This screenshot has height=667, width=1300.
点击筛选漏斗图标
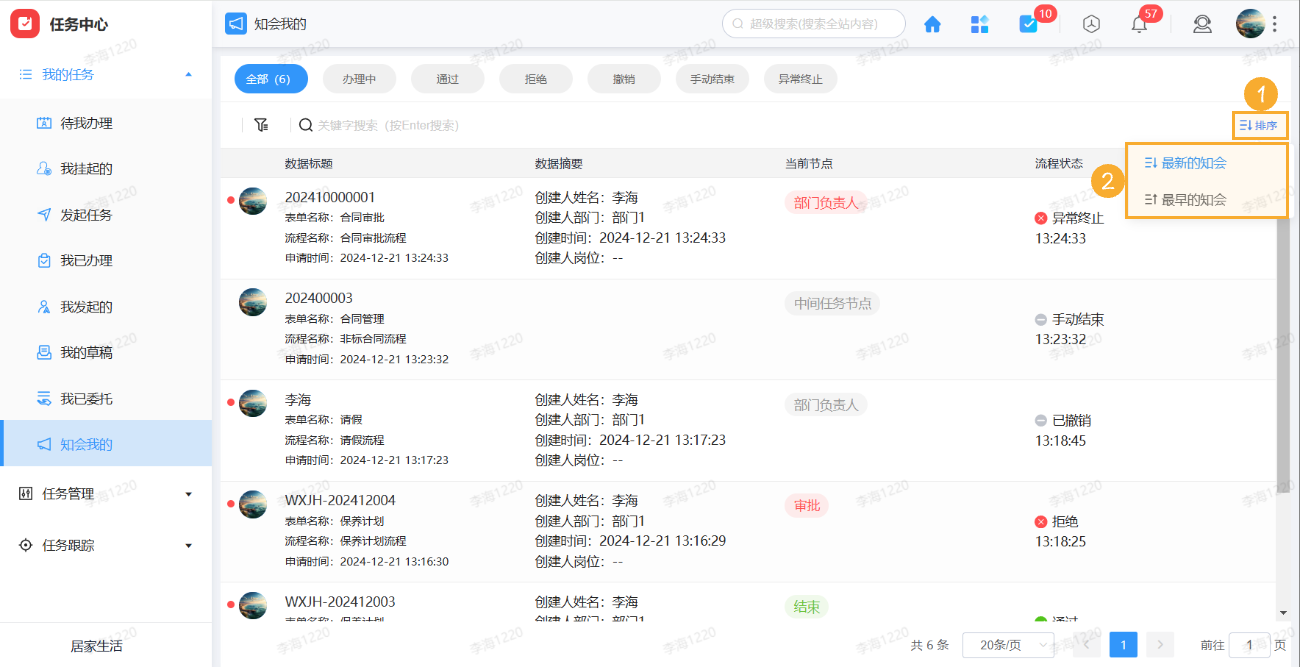[x=261, y=124]
